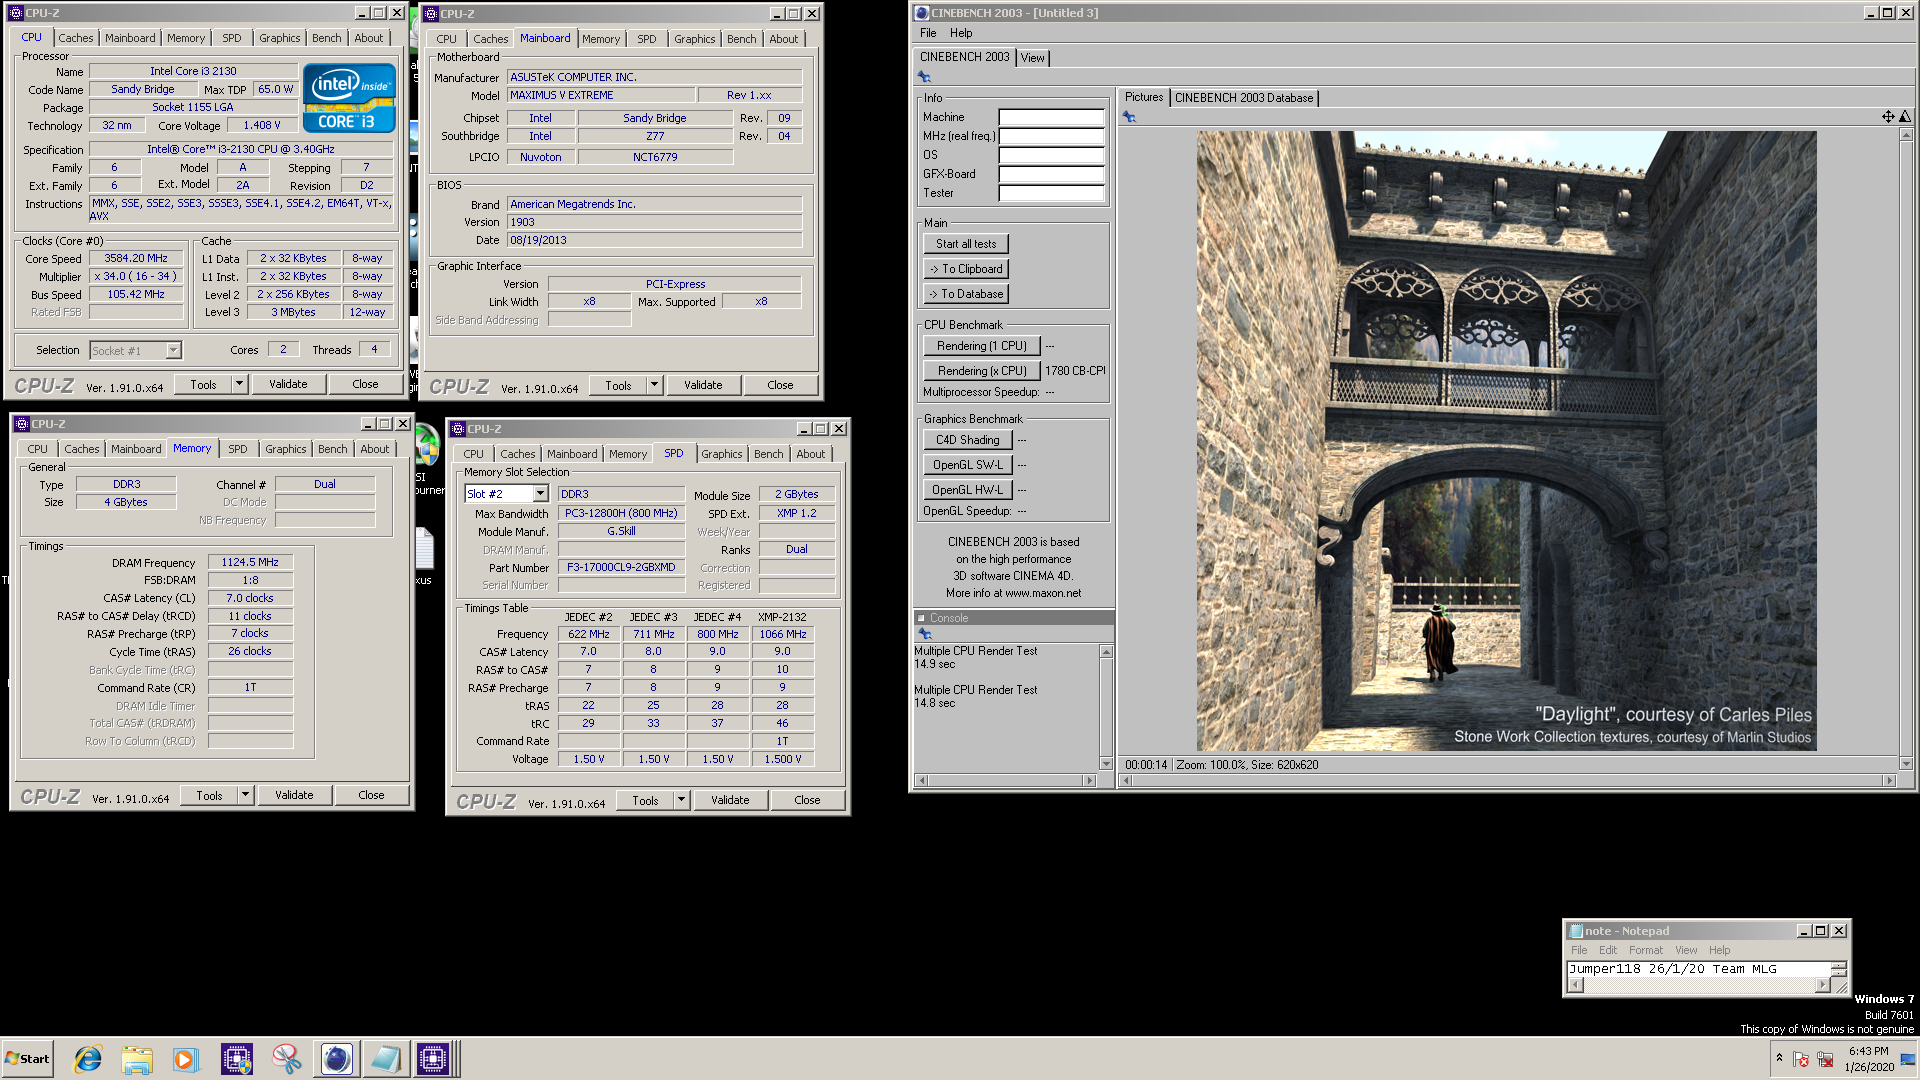
Task: Open Tools dropdown arrow in CPU-Z SPD window
Action: (x=681, y=800)
